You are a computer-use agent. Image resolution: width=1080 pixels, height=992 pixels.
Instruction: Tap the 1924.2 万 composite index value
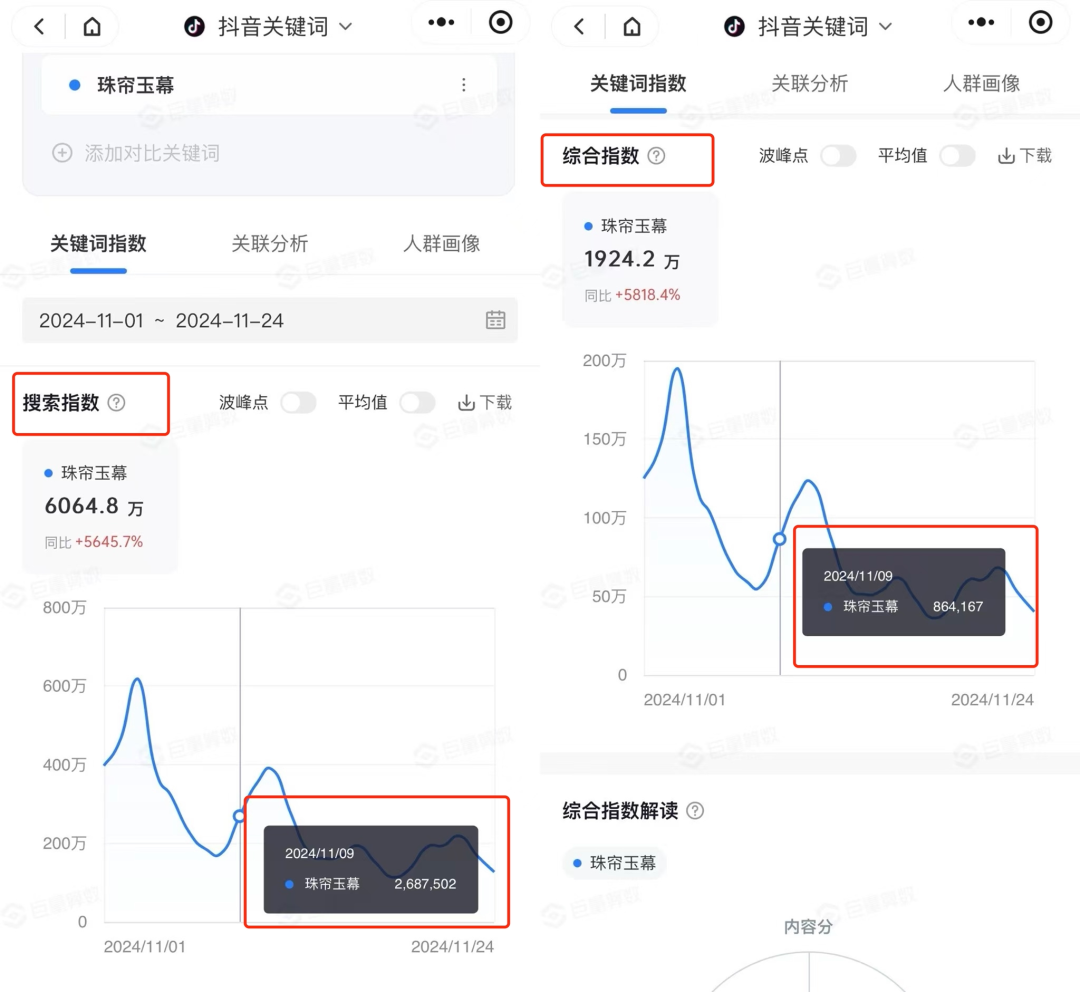pos(632,259)
